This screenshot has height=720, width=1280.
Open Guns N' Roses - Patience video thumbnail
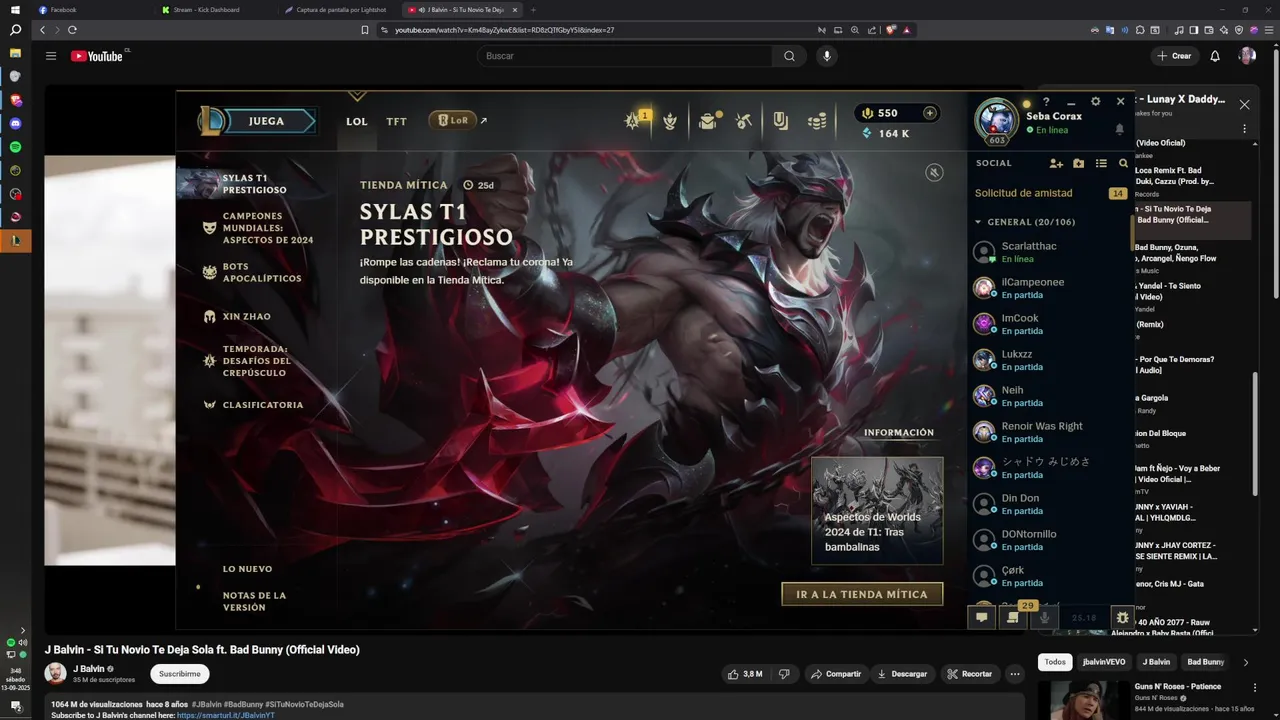click(1083, 700)
